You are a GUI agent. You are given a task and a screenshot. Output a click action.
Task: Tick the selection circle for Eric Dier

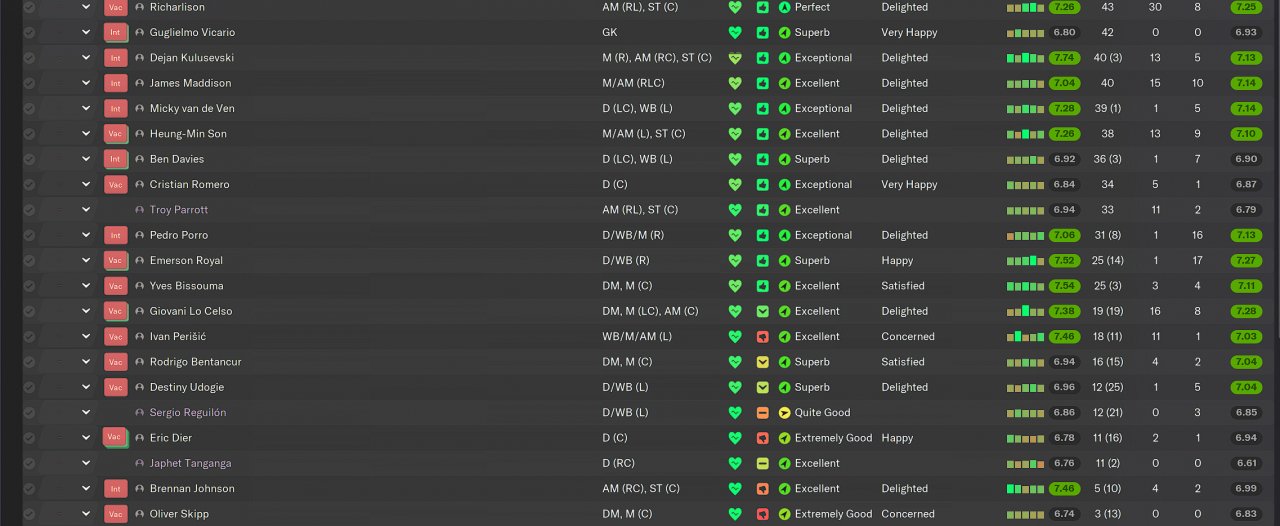29,438
